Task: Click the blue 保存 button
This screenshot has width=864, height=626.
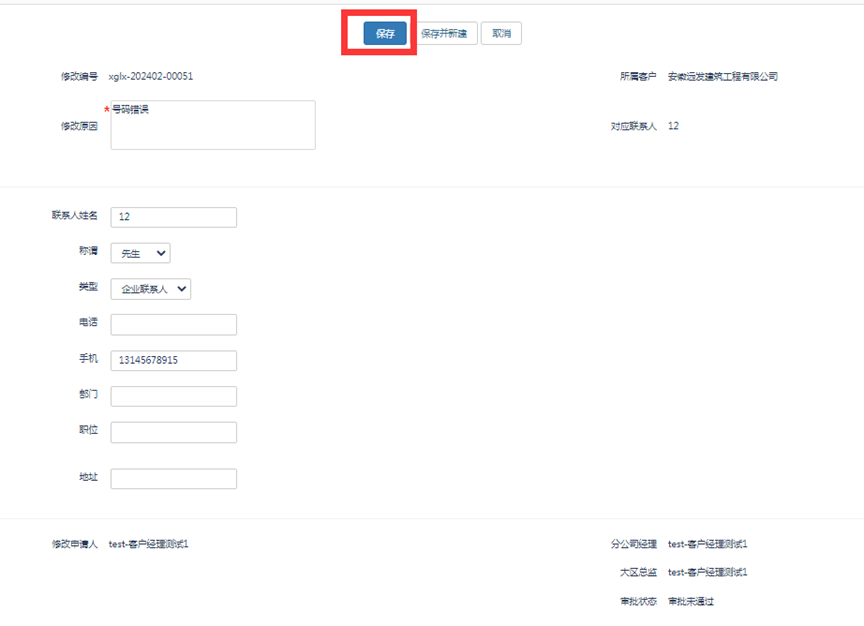Action: coord(385,33)
